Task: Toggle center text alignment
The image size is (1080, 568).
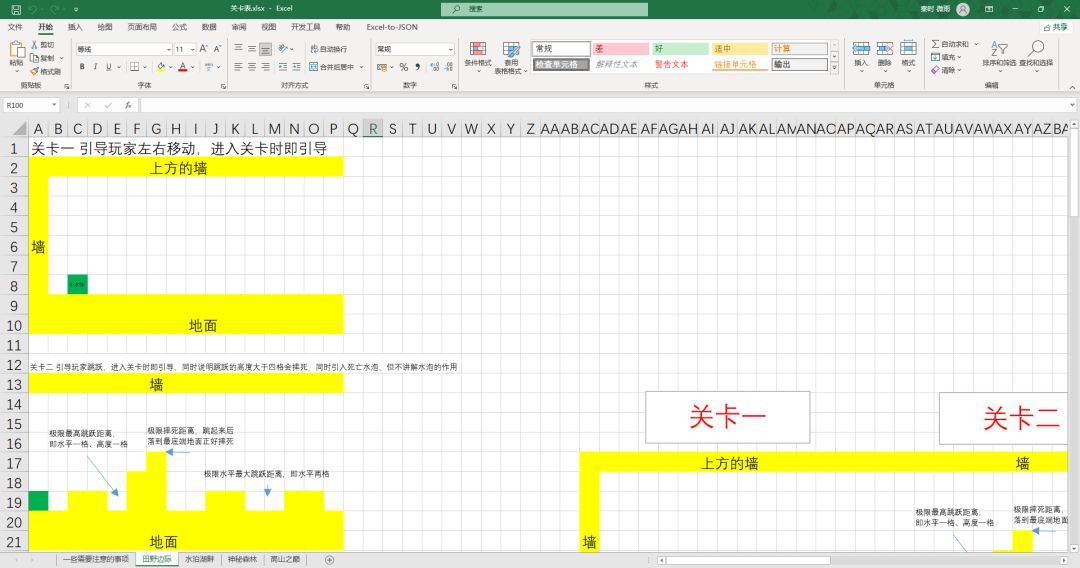Action: [x=252, y=67]
